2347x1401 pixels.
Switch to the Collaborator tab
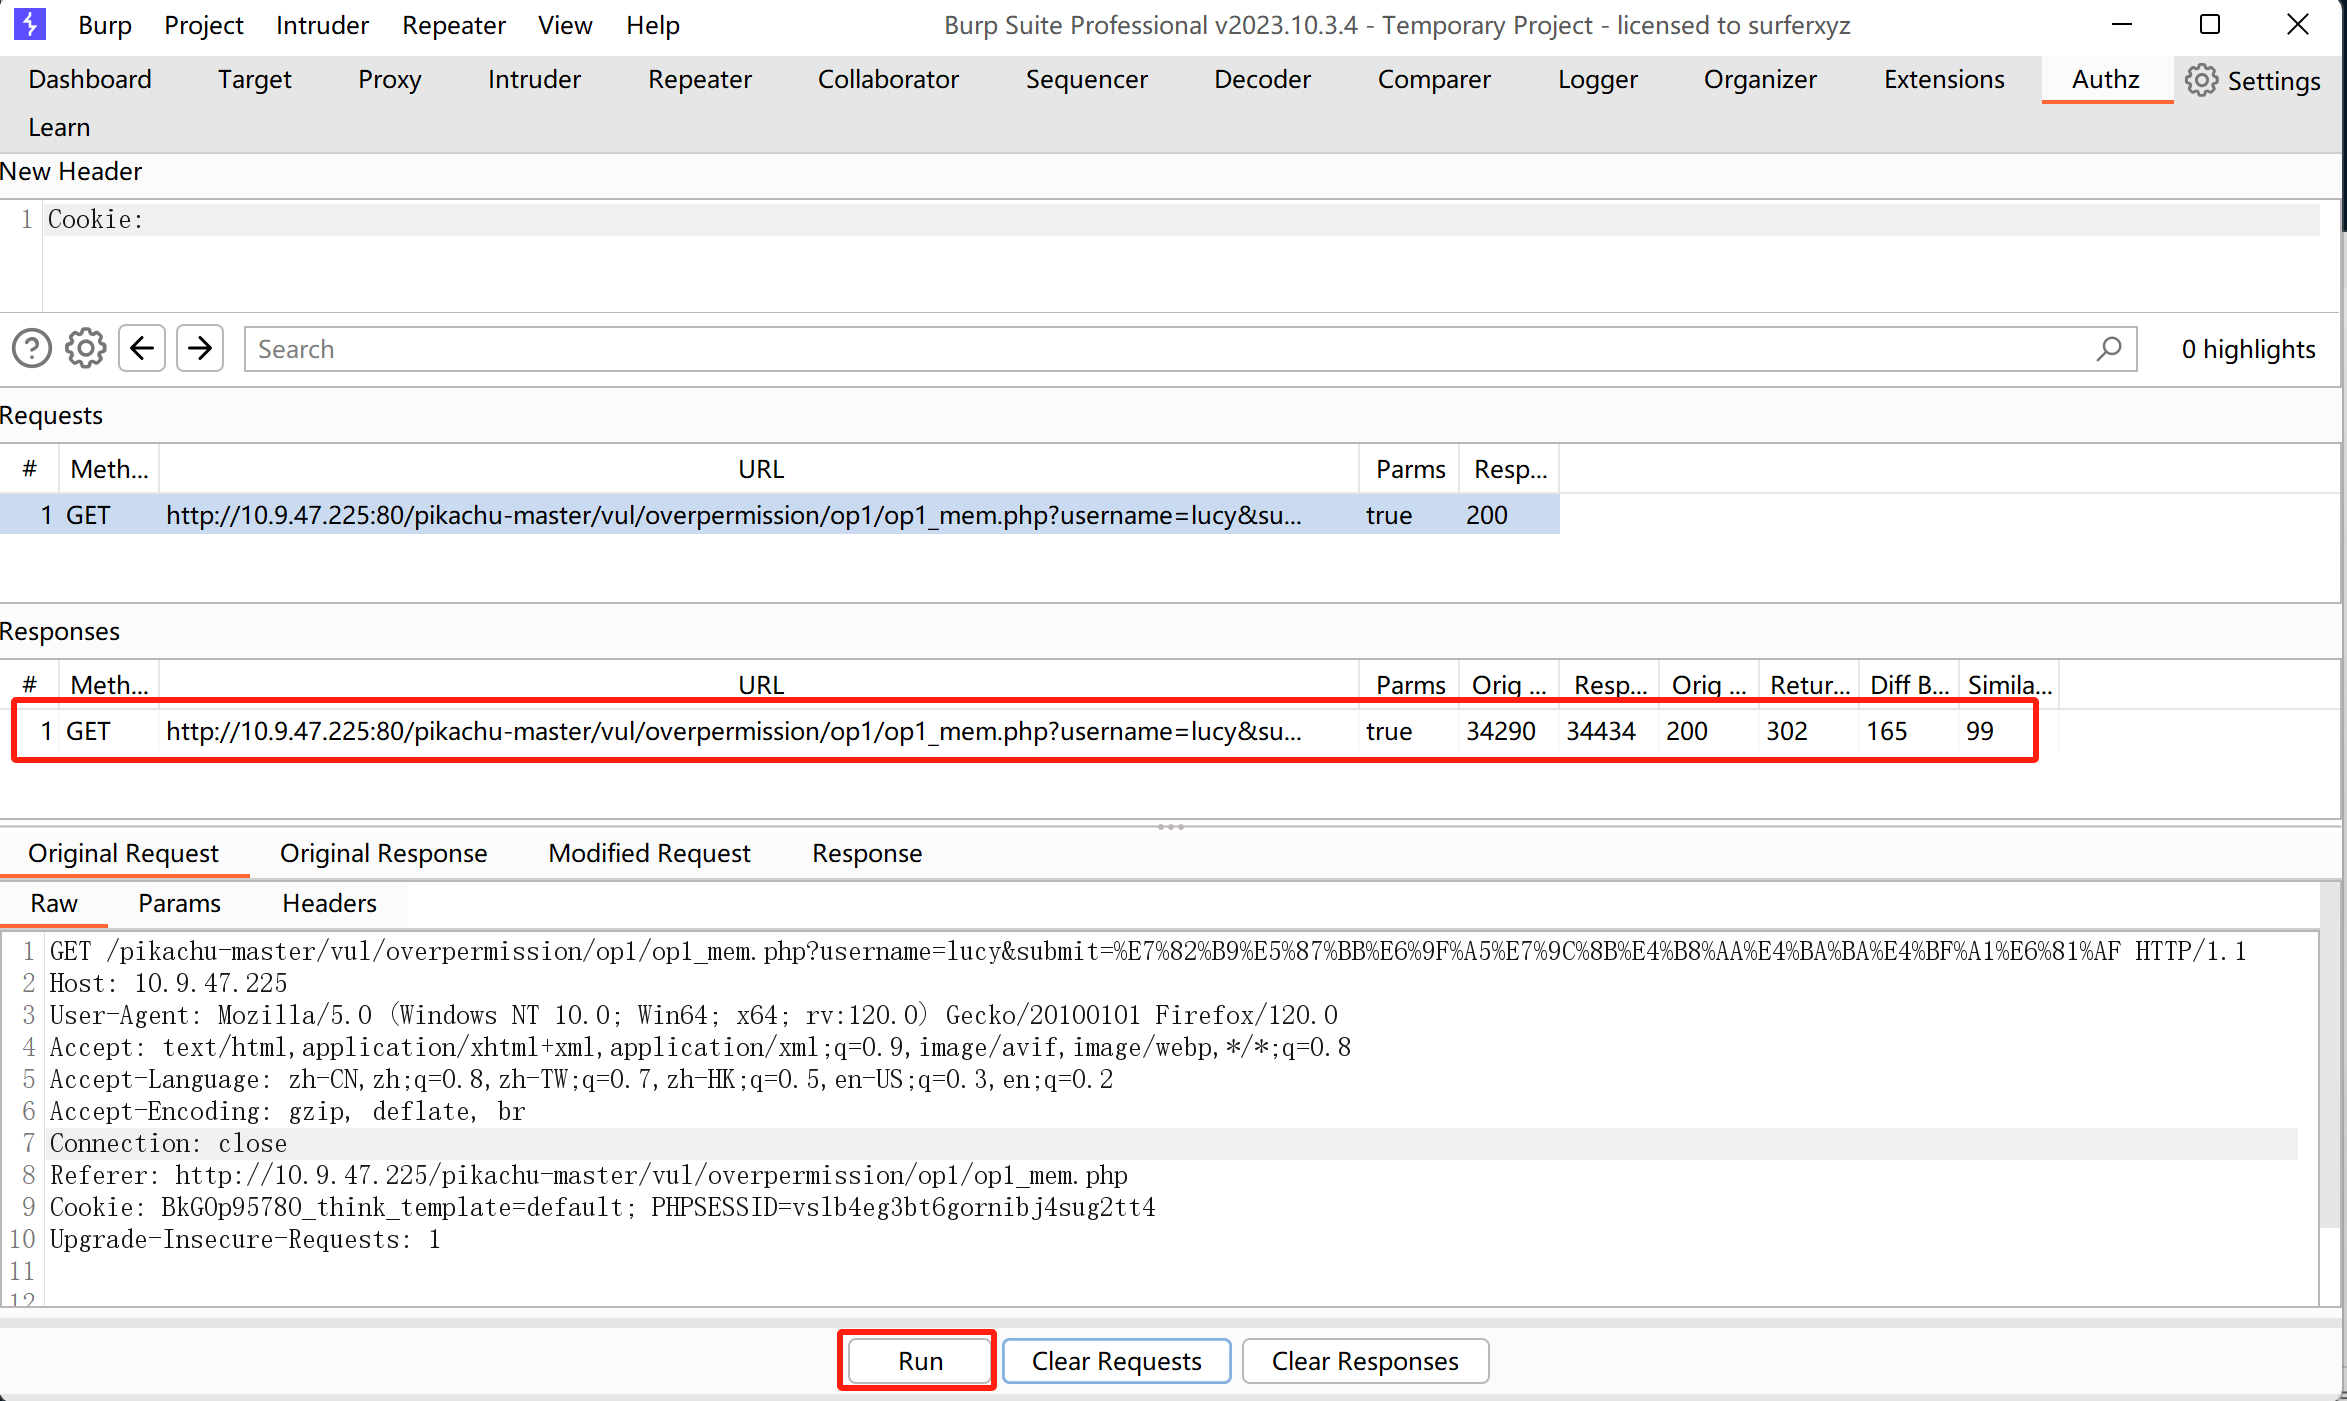888,79
